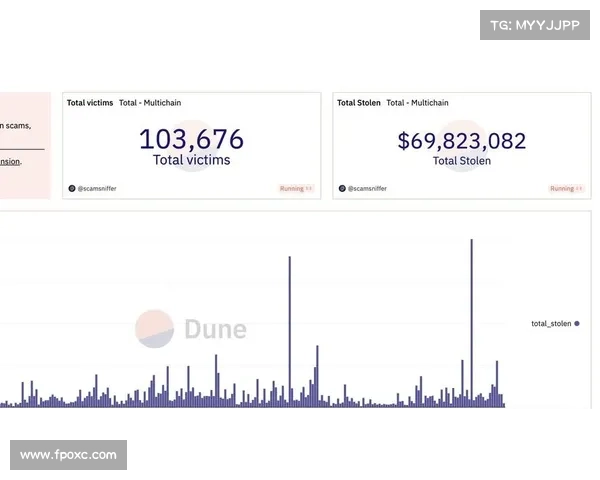Click the 103,676 victims counter value
This screenshot has height=480, width=600.
click(191, 139)
